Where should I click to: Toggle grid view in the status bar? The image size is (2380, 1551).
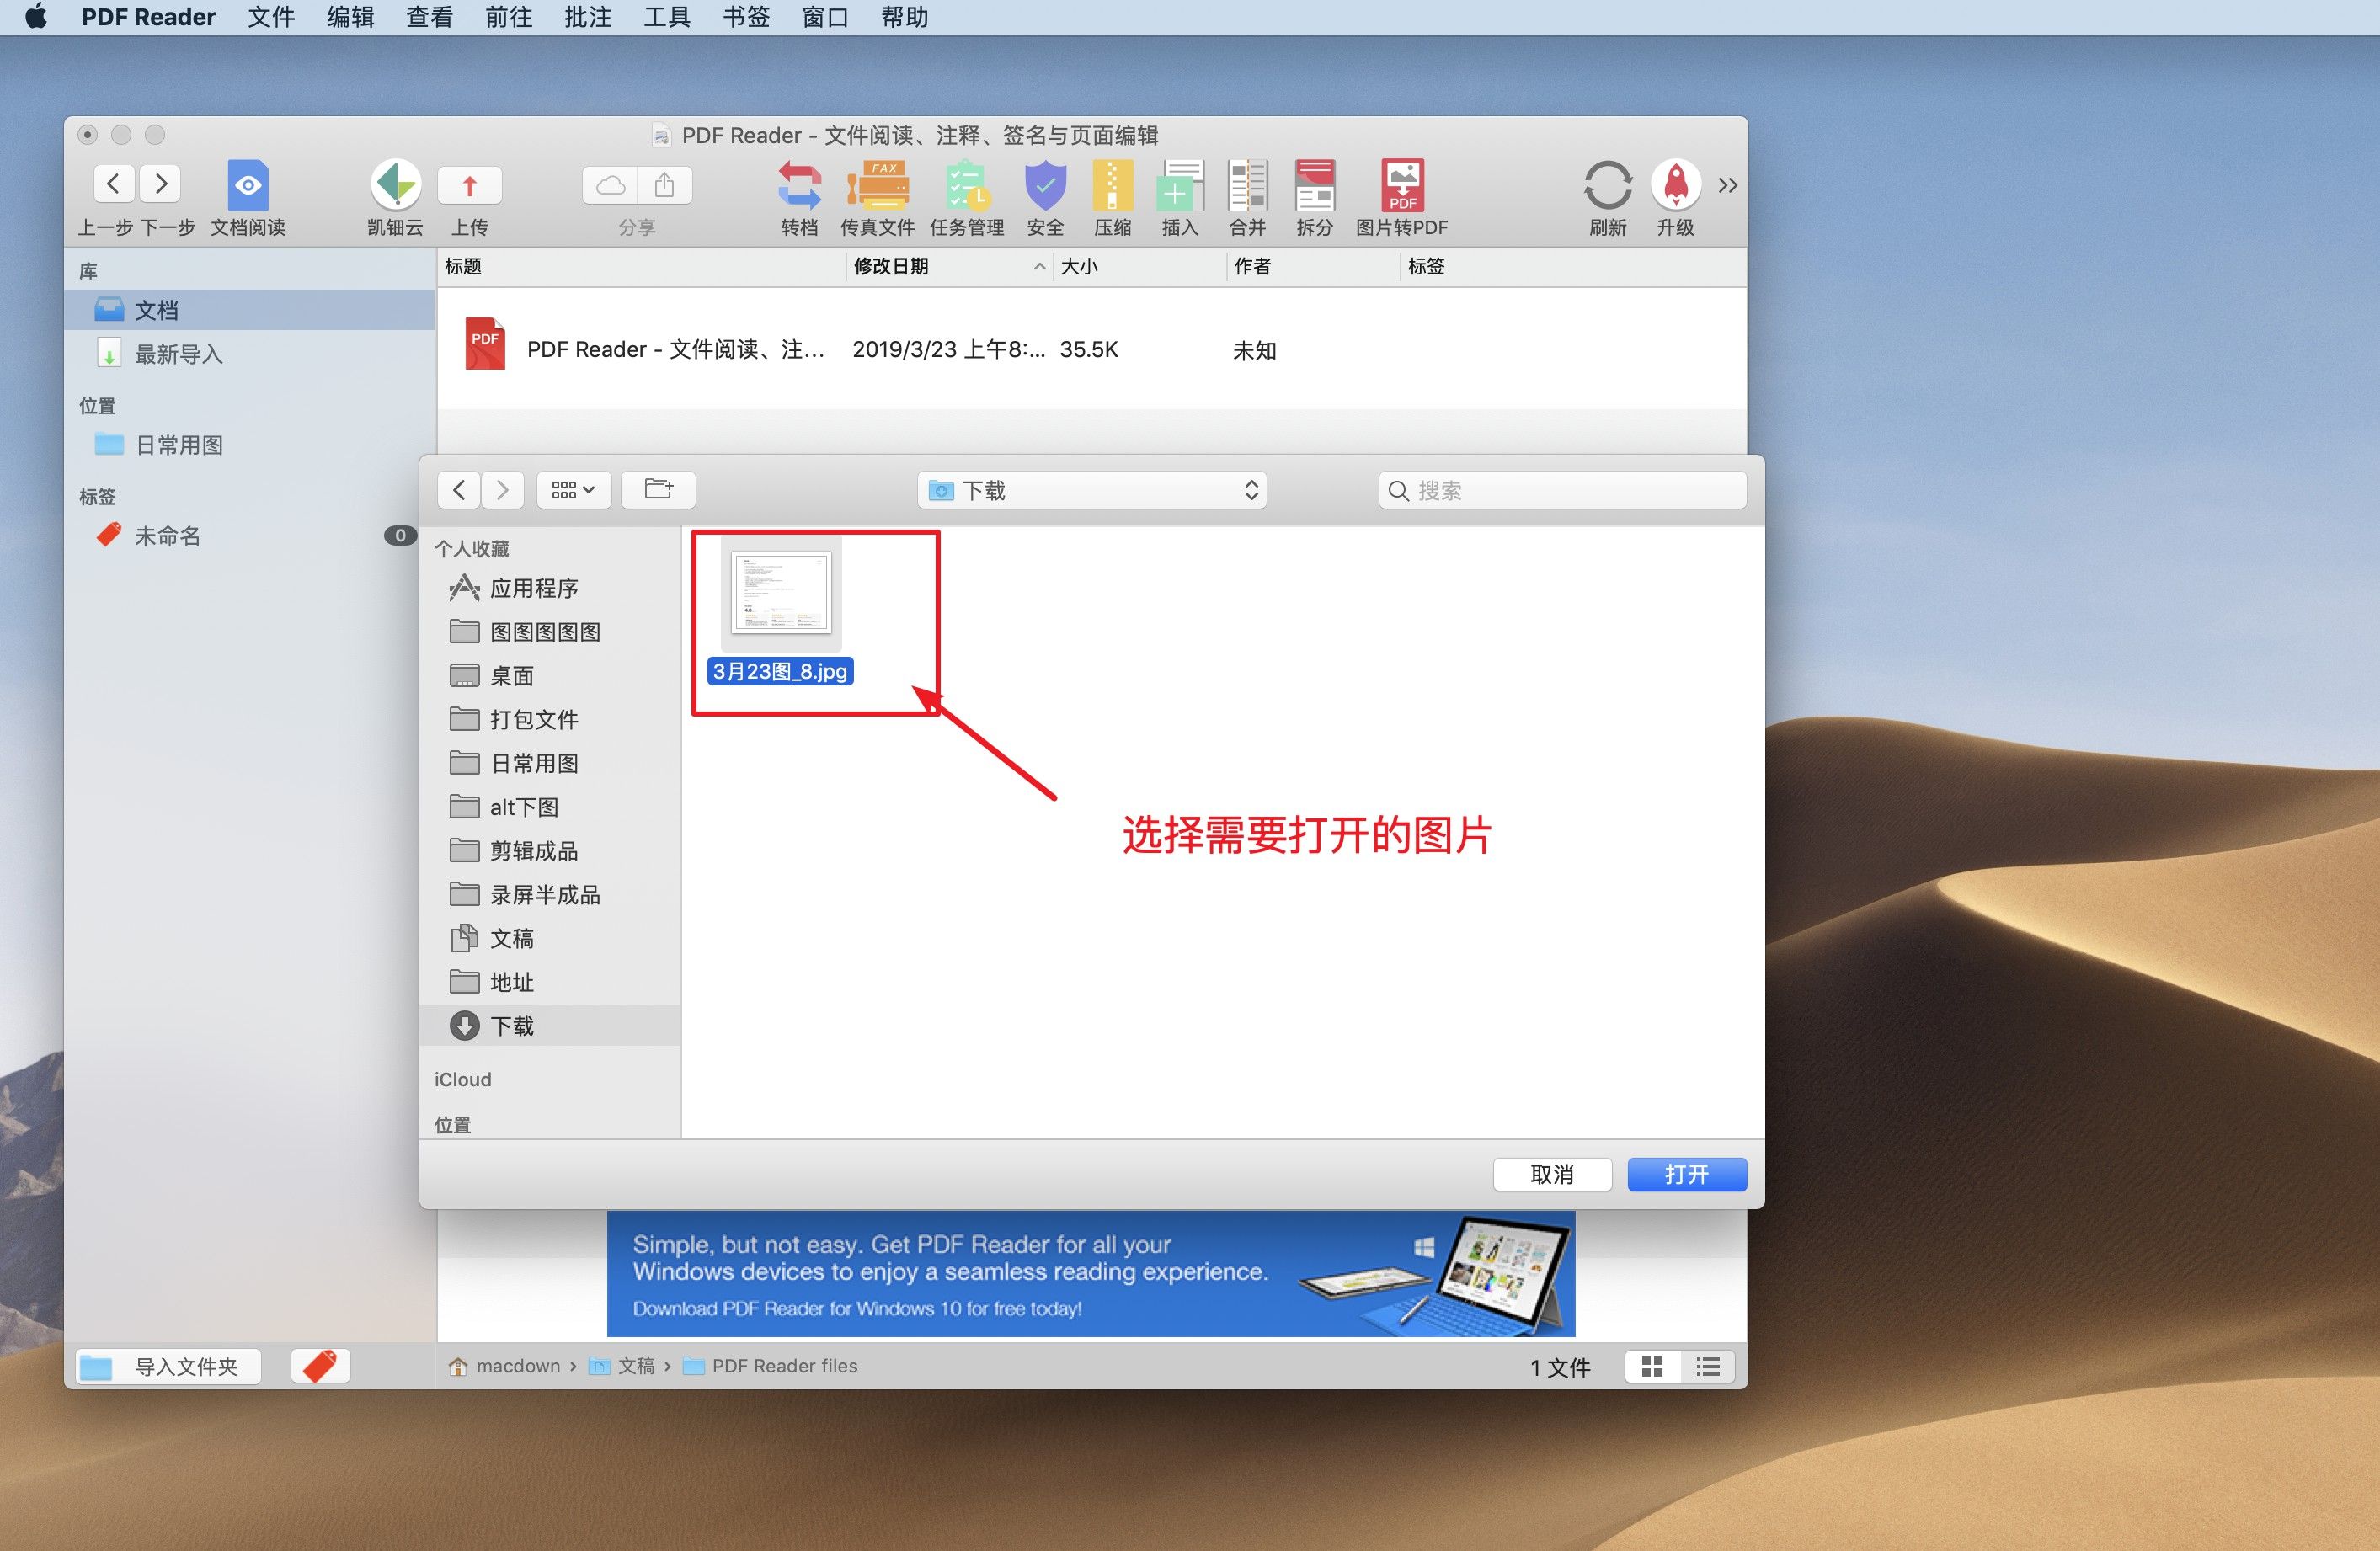tap(1652, 1366)
